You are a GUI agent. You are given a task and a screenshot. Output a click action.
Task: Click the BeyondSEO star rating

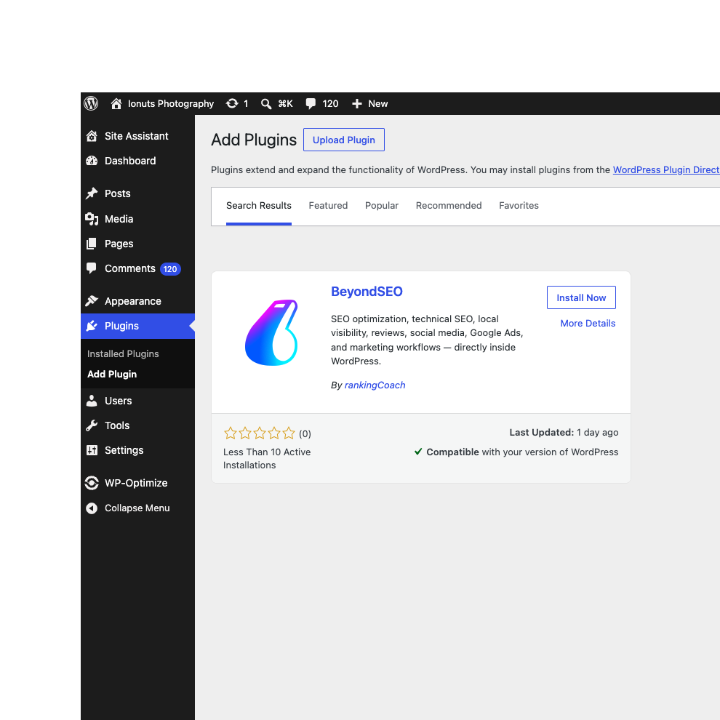pos(259,433)
